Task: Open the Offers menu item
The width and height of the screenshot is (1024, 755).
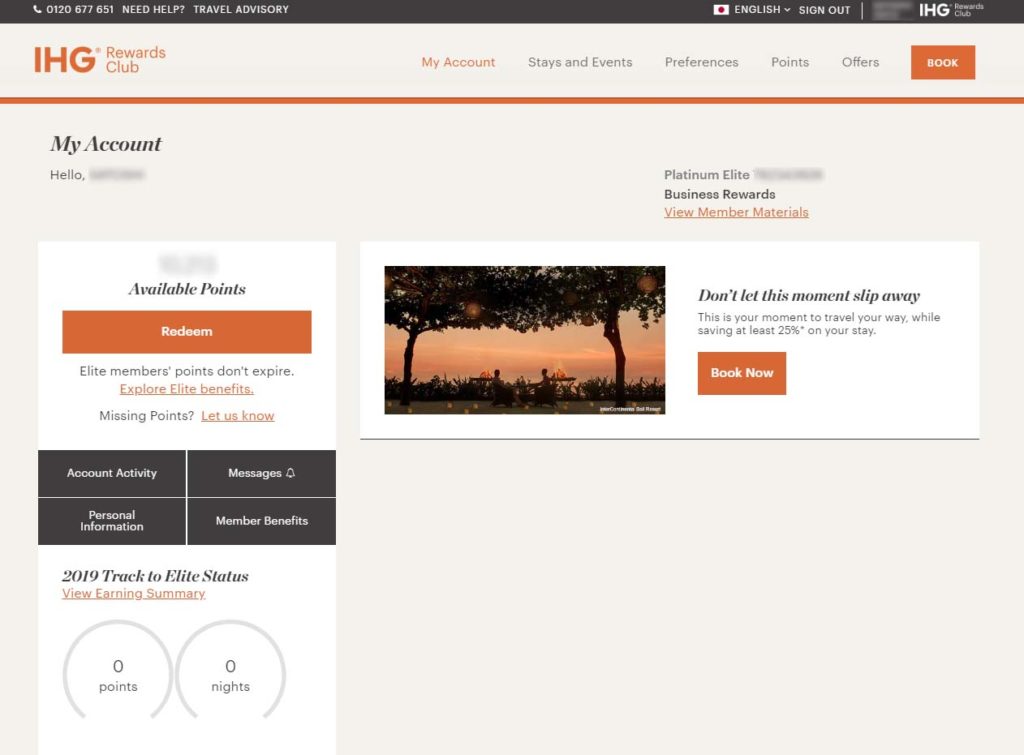Action: point(860,62)
